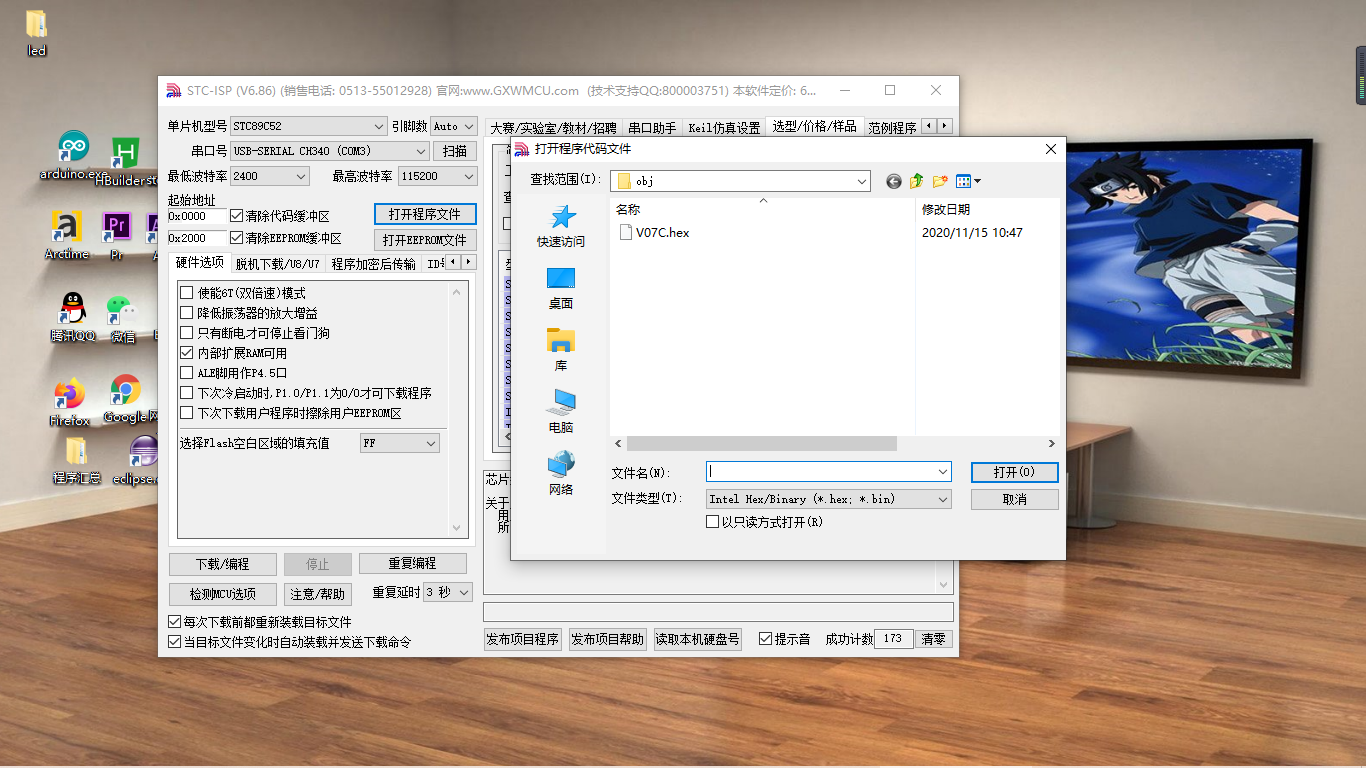
Task: Select the Firefox desktop shortcut
Action: (69, 402)
